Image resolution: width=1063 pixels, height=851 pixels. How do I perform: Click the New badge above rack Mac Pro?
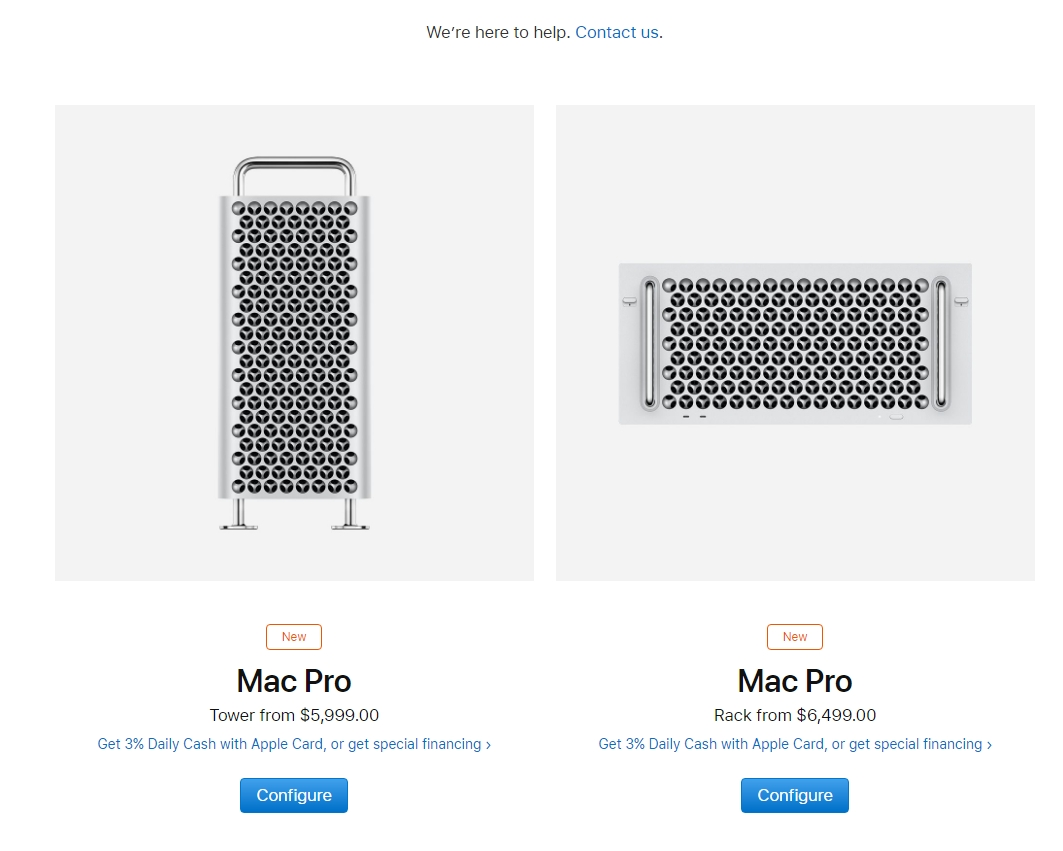(795, 637)
